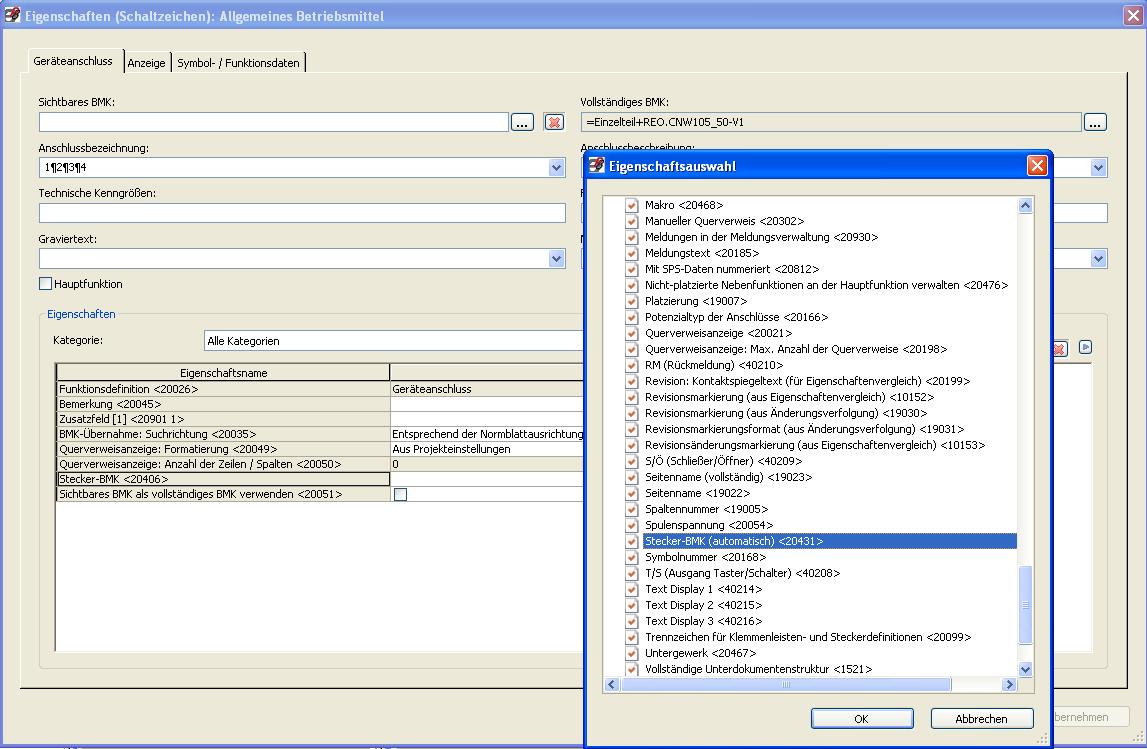Click scroll up arrow in property list
Image resolution: width=1147 pixels, height=749 pixels.
[1026, 206]
